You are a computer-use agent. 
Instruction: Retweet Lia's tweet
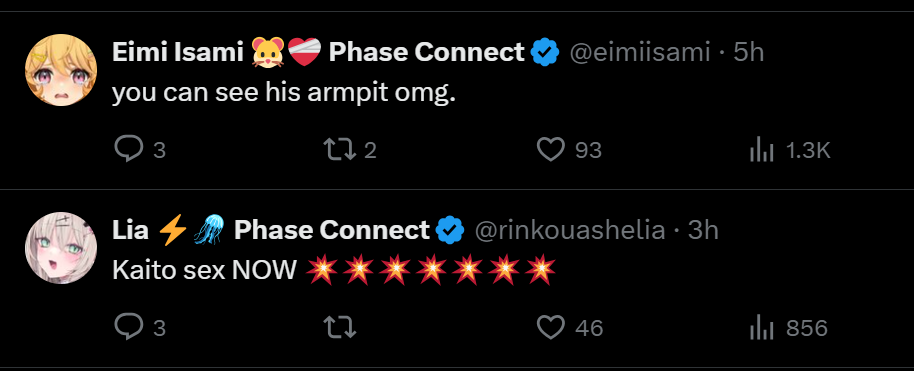click(x=340, y=327)
